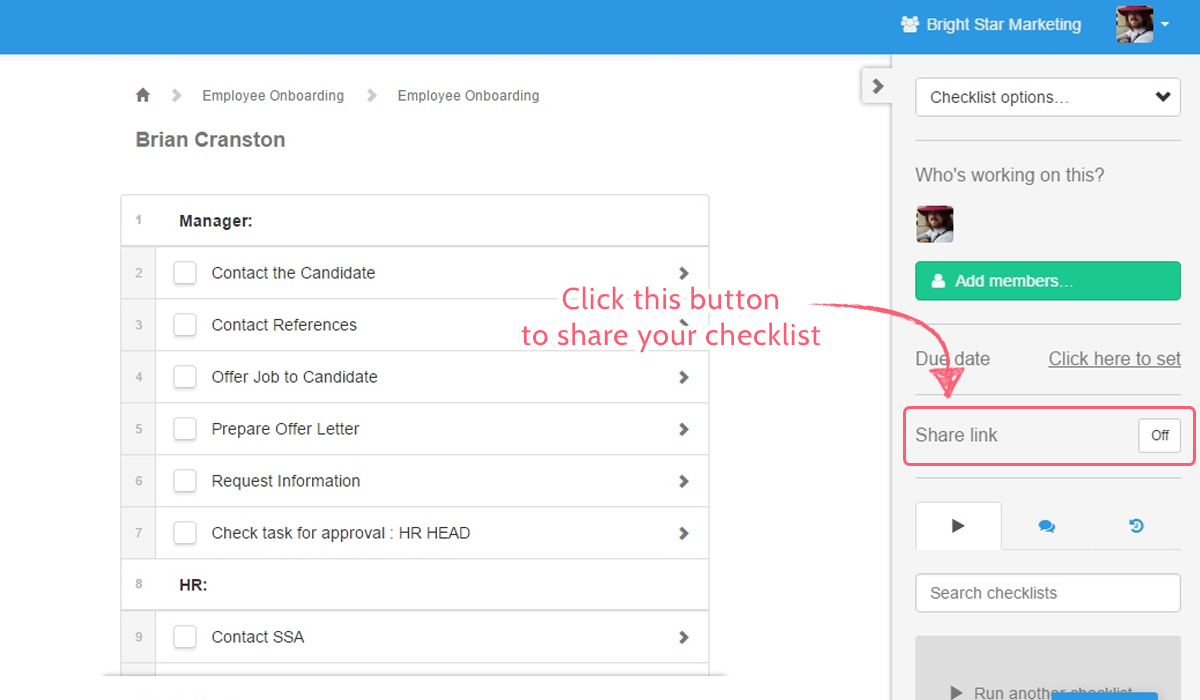Click the home icon in the breadcrumb
1200x700 pixels.
(142, 94)
